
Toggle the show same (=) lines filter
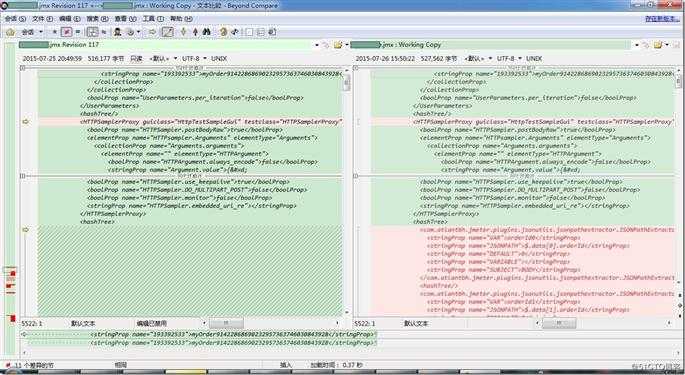click(x=78, y=32)
